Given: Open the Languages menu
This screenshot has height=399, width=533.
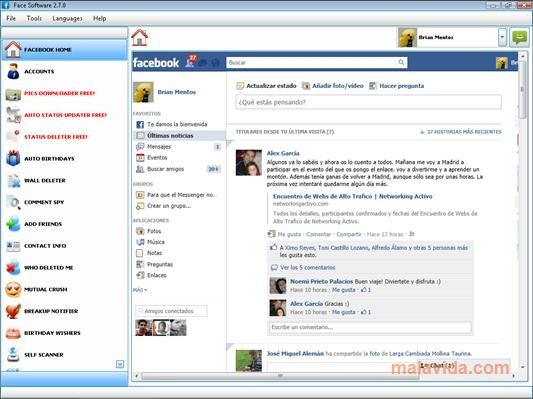Looking at the screenshot, I should [x=67, y=18].
